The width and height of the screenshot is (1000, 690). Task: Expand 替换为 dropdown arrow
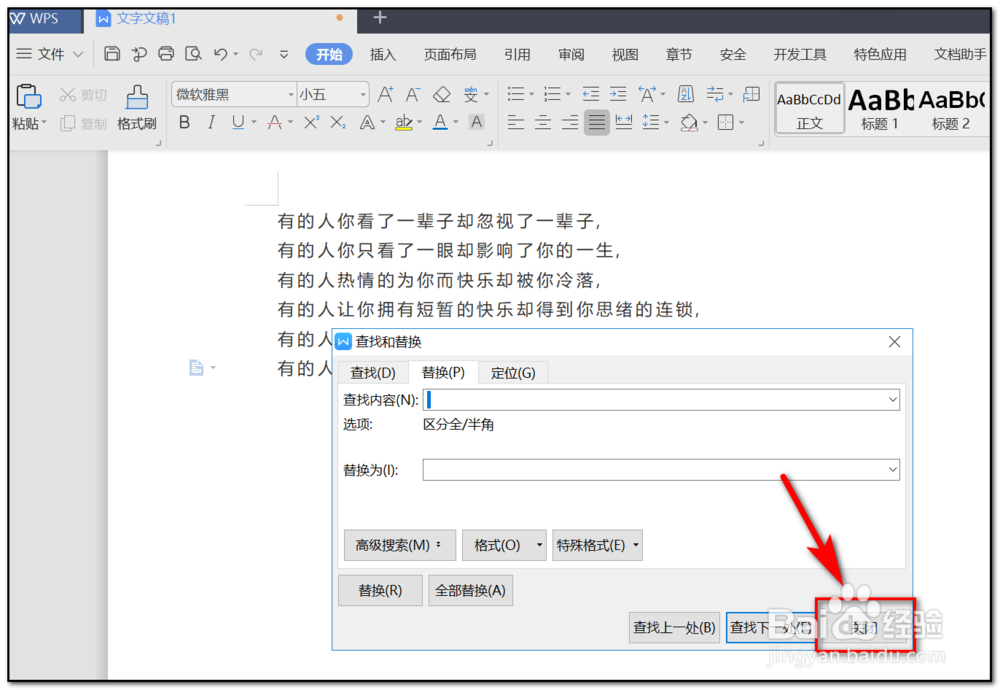(x=892, y=470)
